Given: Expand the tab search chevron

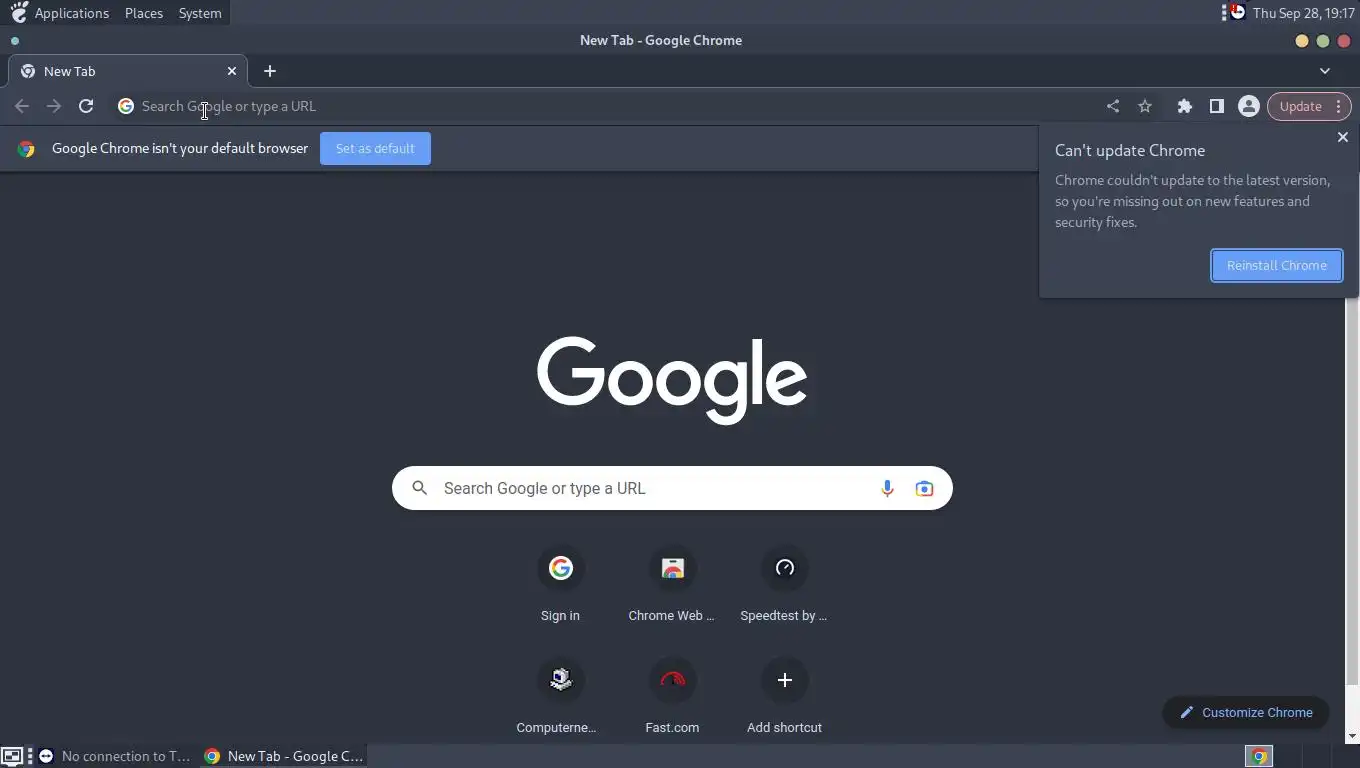Looking at the screenshot, I should (1325, 71).
